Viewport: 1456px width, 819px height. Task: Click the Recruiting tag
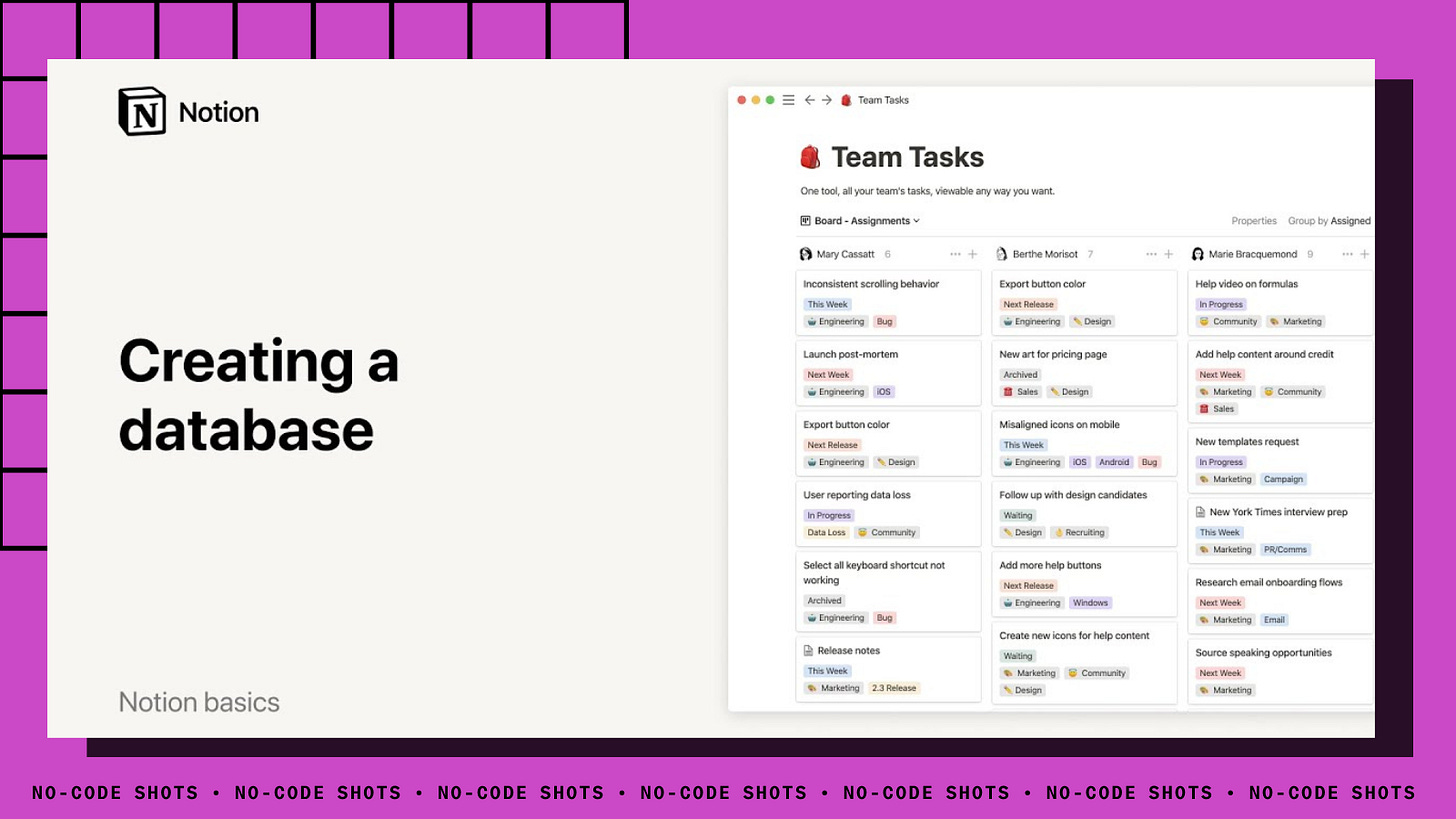tap(1079, 533)
